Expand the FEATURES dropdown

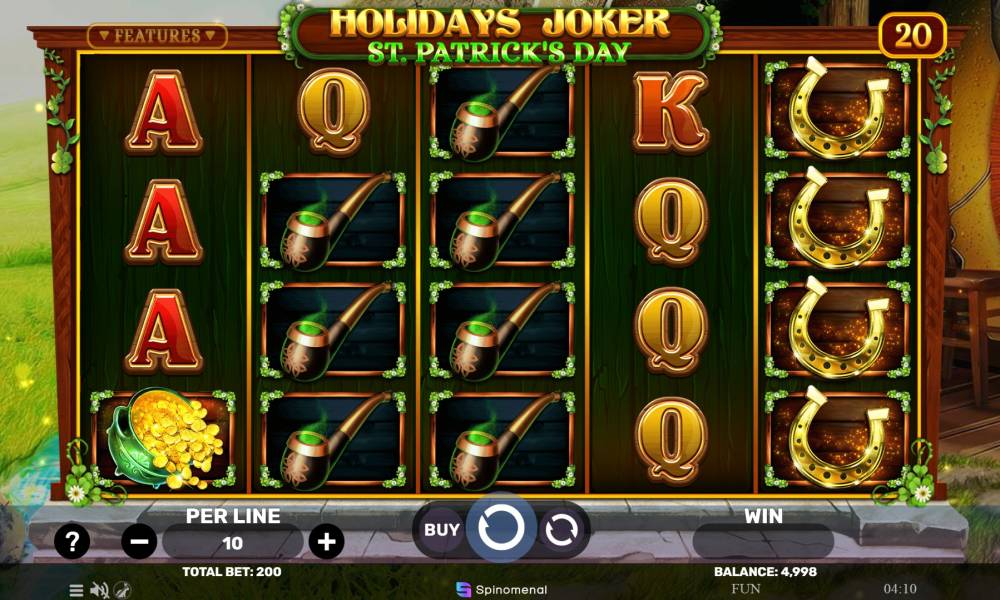coord(157,36)
